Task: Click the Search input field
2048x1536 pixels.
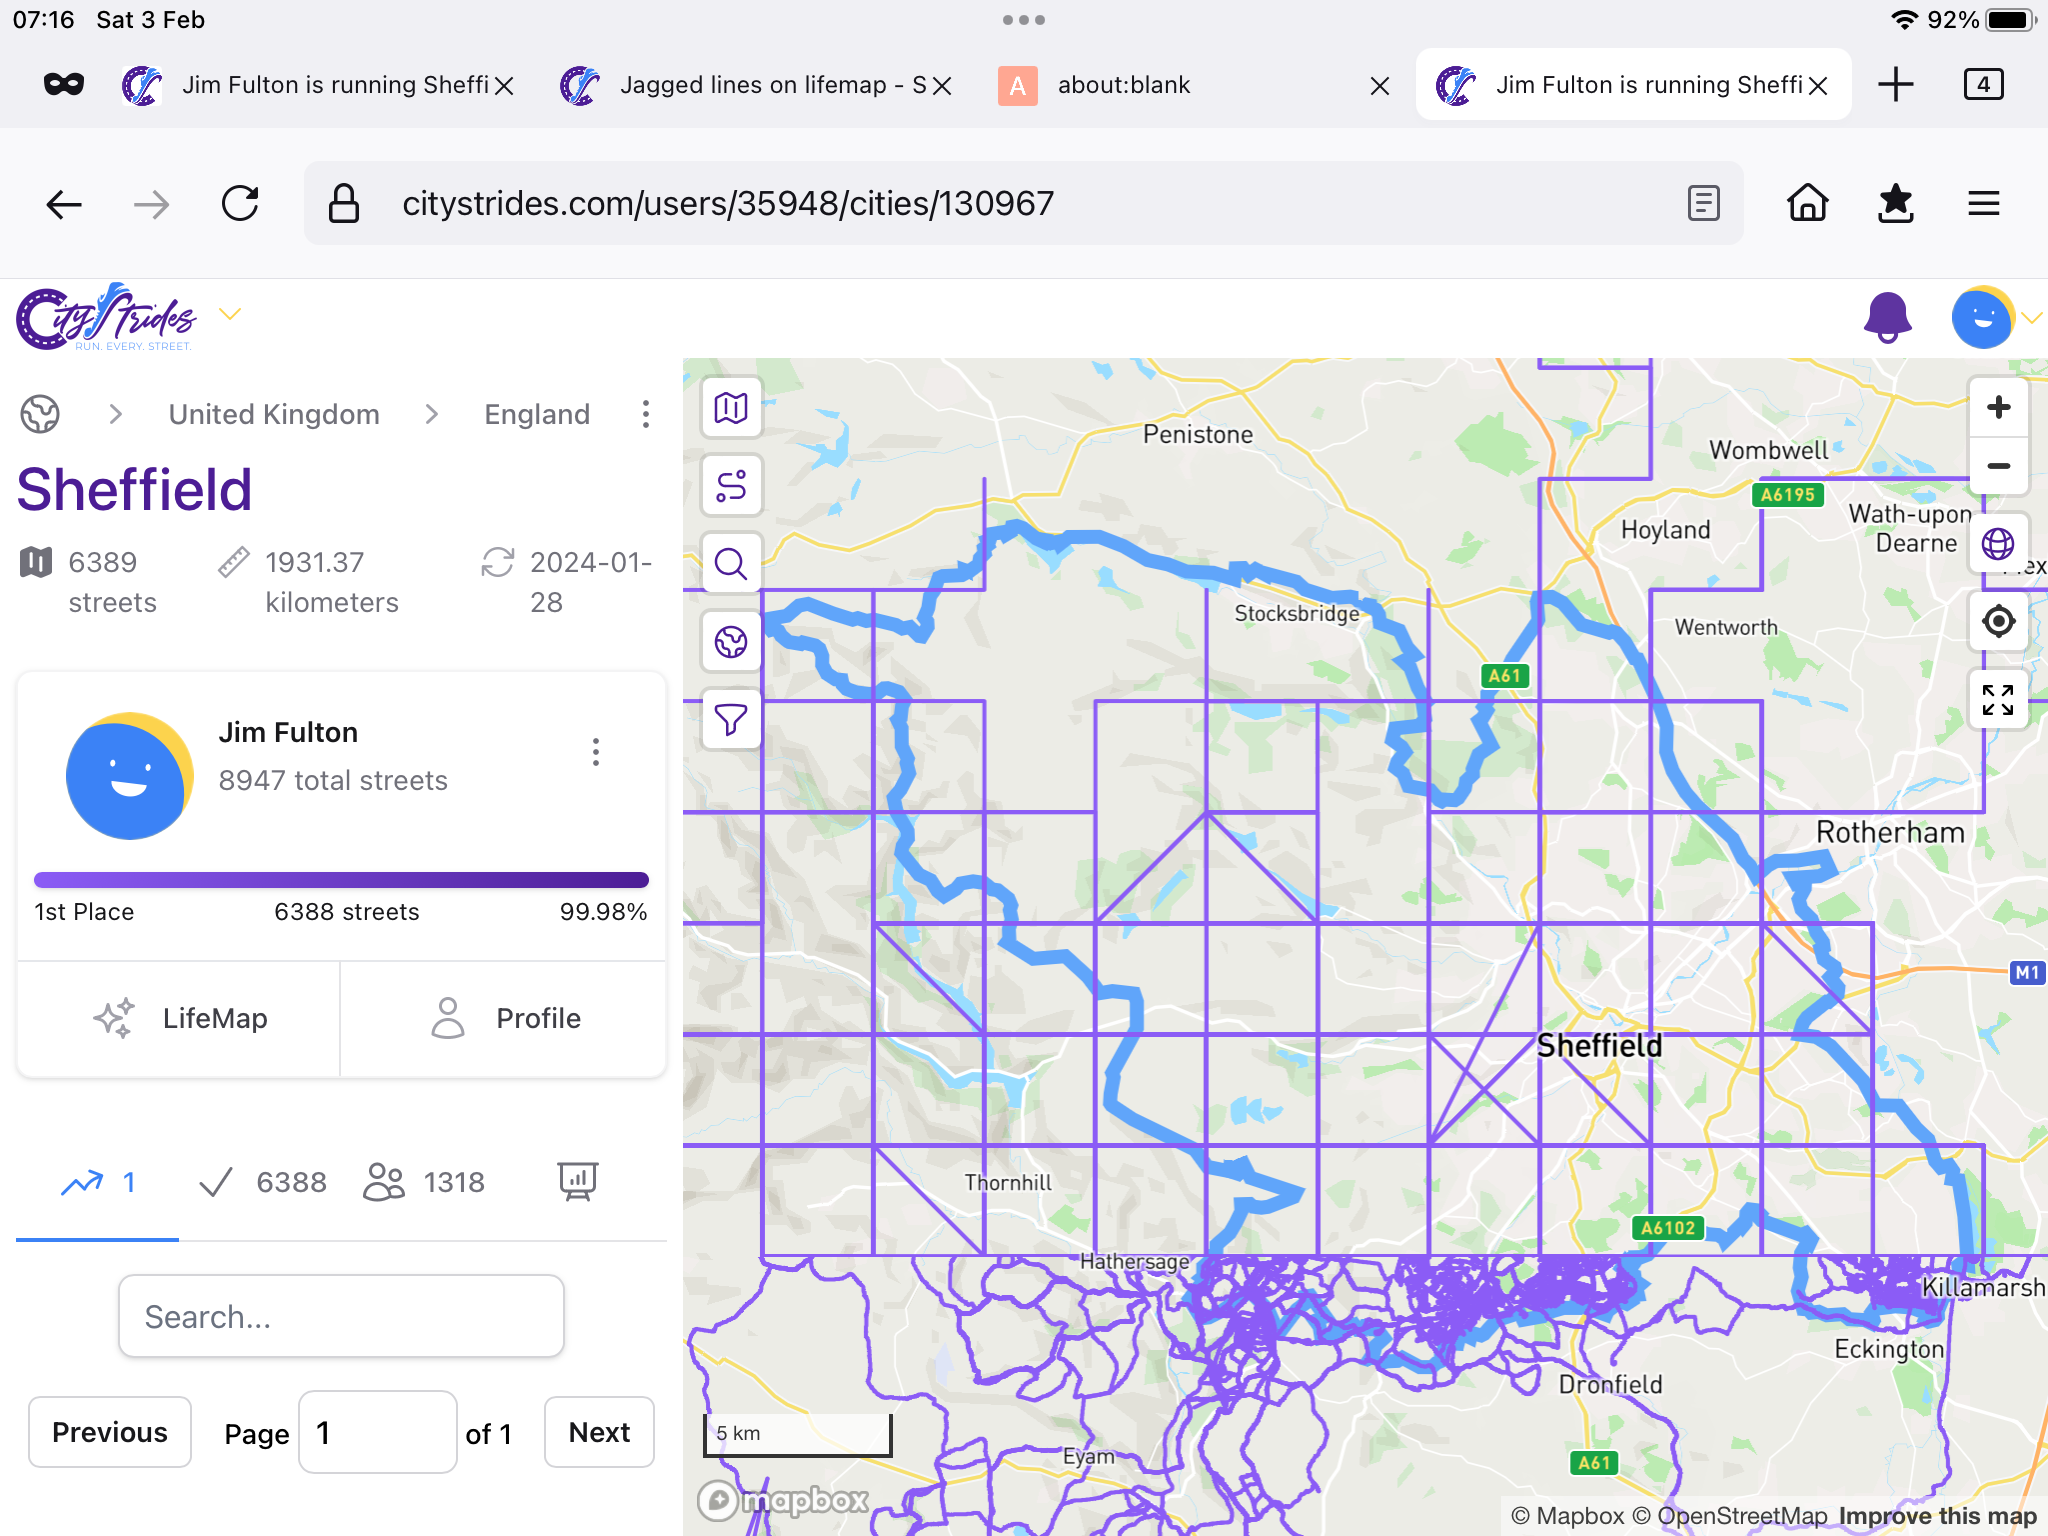Action: tap(341, 1316)
